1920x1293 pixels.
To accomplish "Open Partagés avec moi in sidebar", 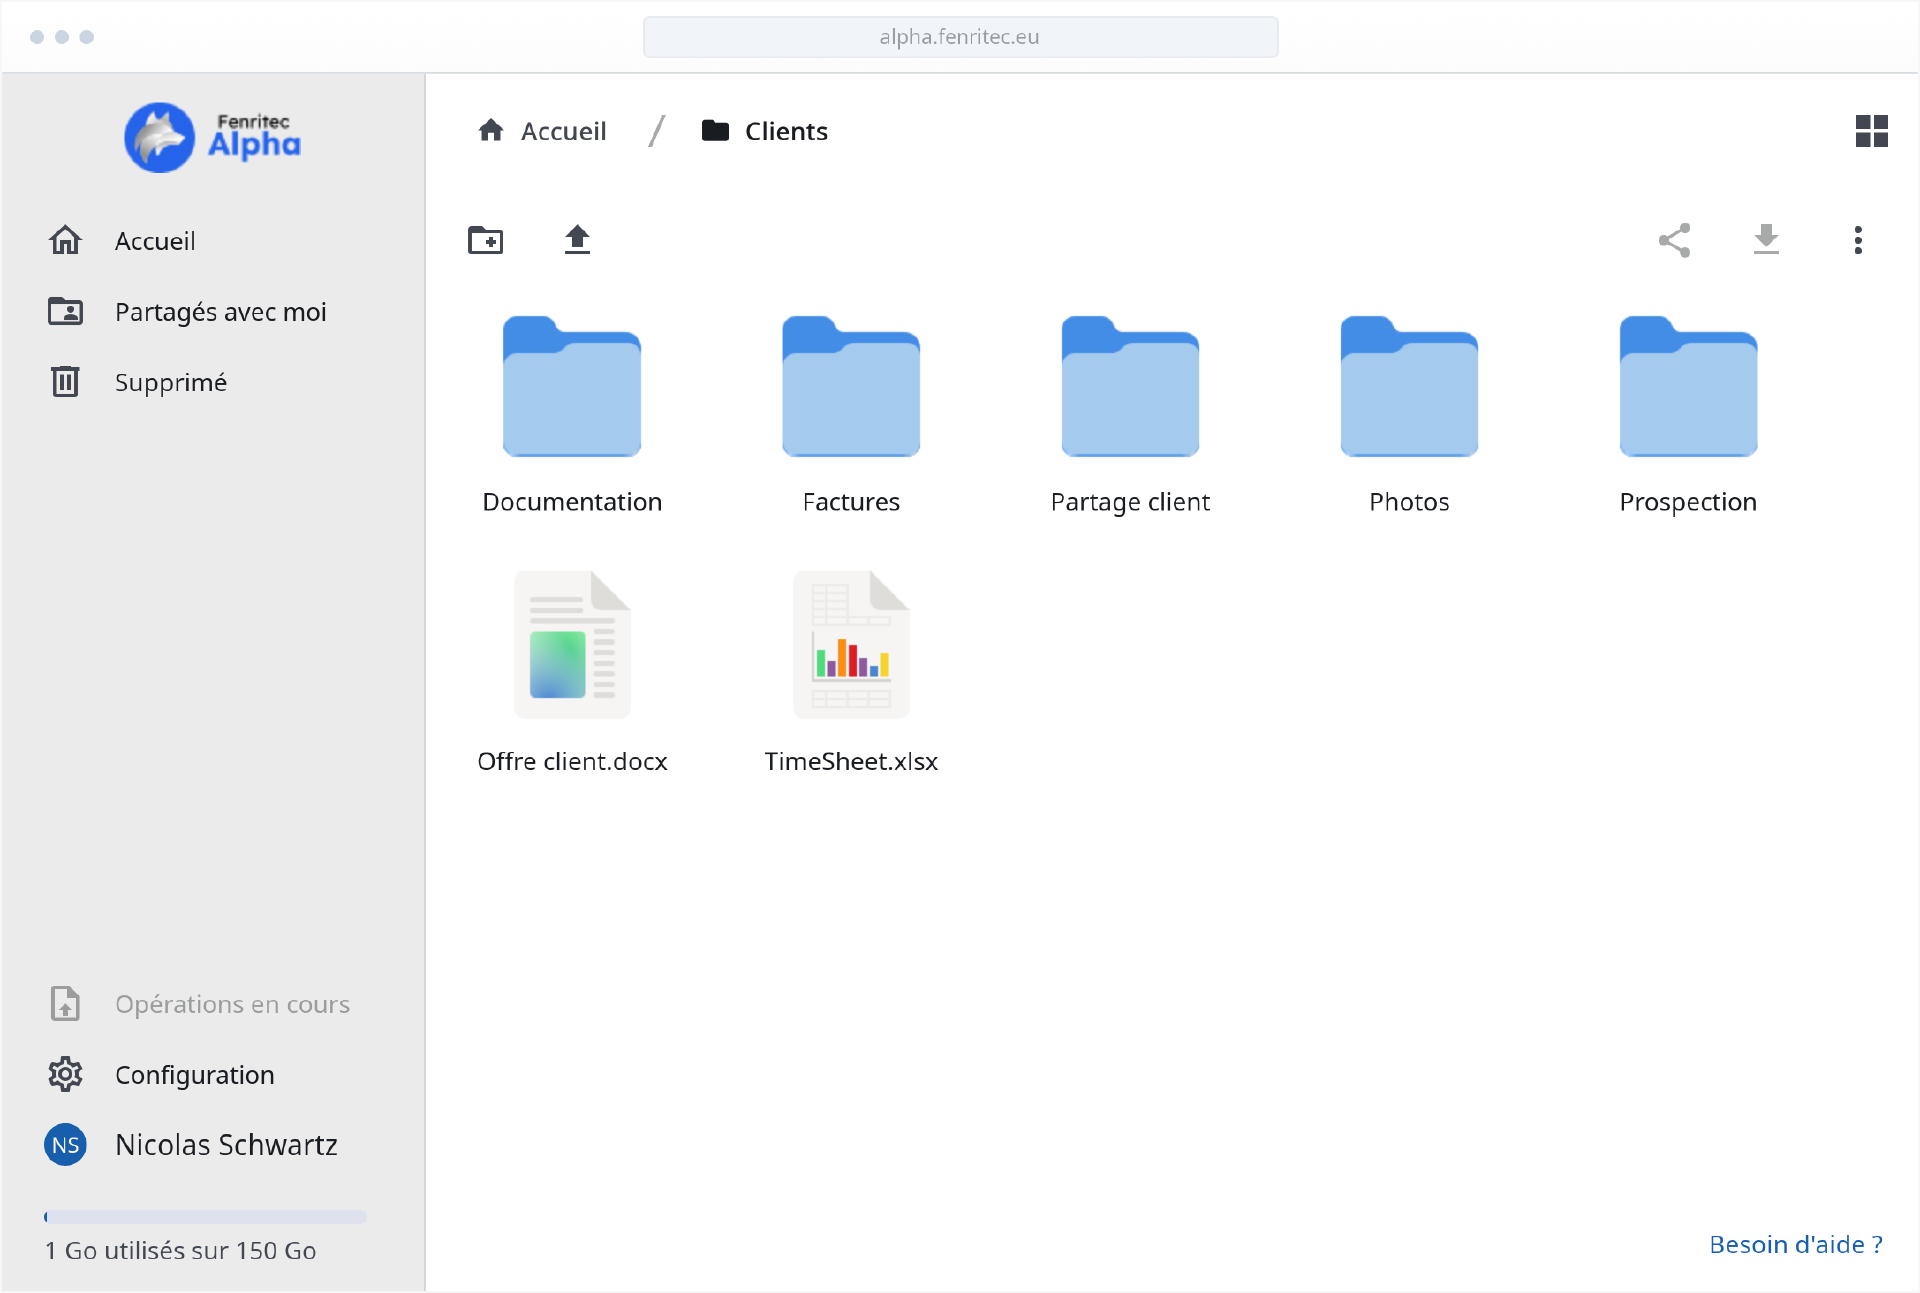I will pyautogui.click(x=220, y=312).
